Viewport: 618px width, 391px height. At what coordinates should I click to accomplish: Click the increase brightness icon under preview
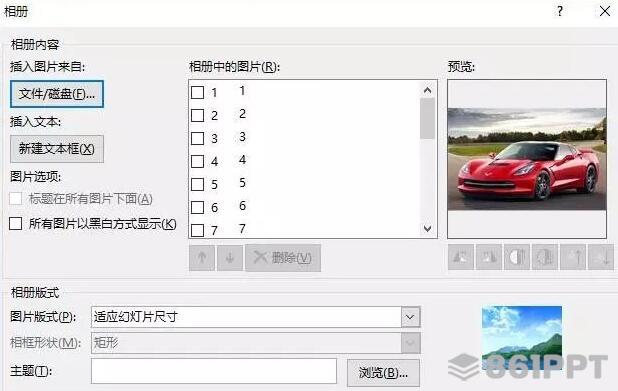tap(573, 257)
